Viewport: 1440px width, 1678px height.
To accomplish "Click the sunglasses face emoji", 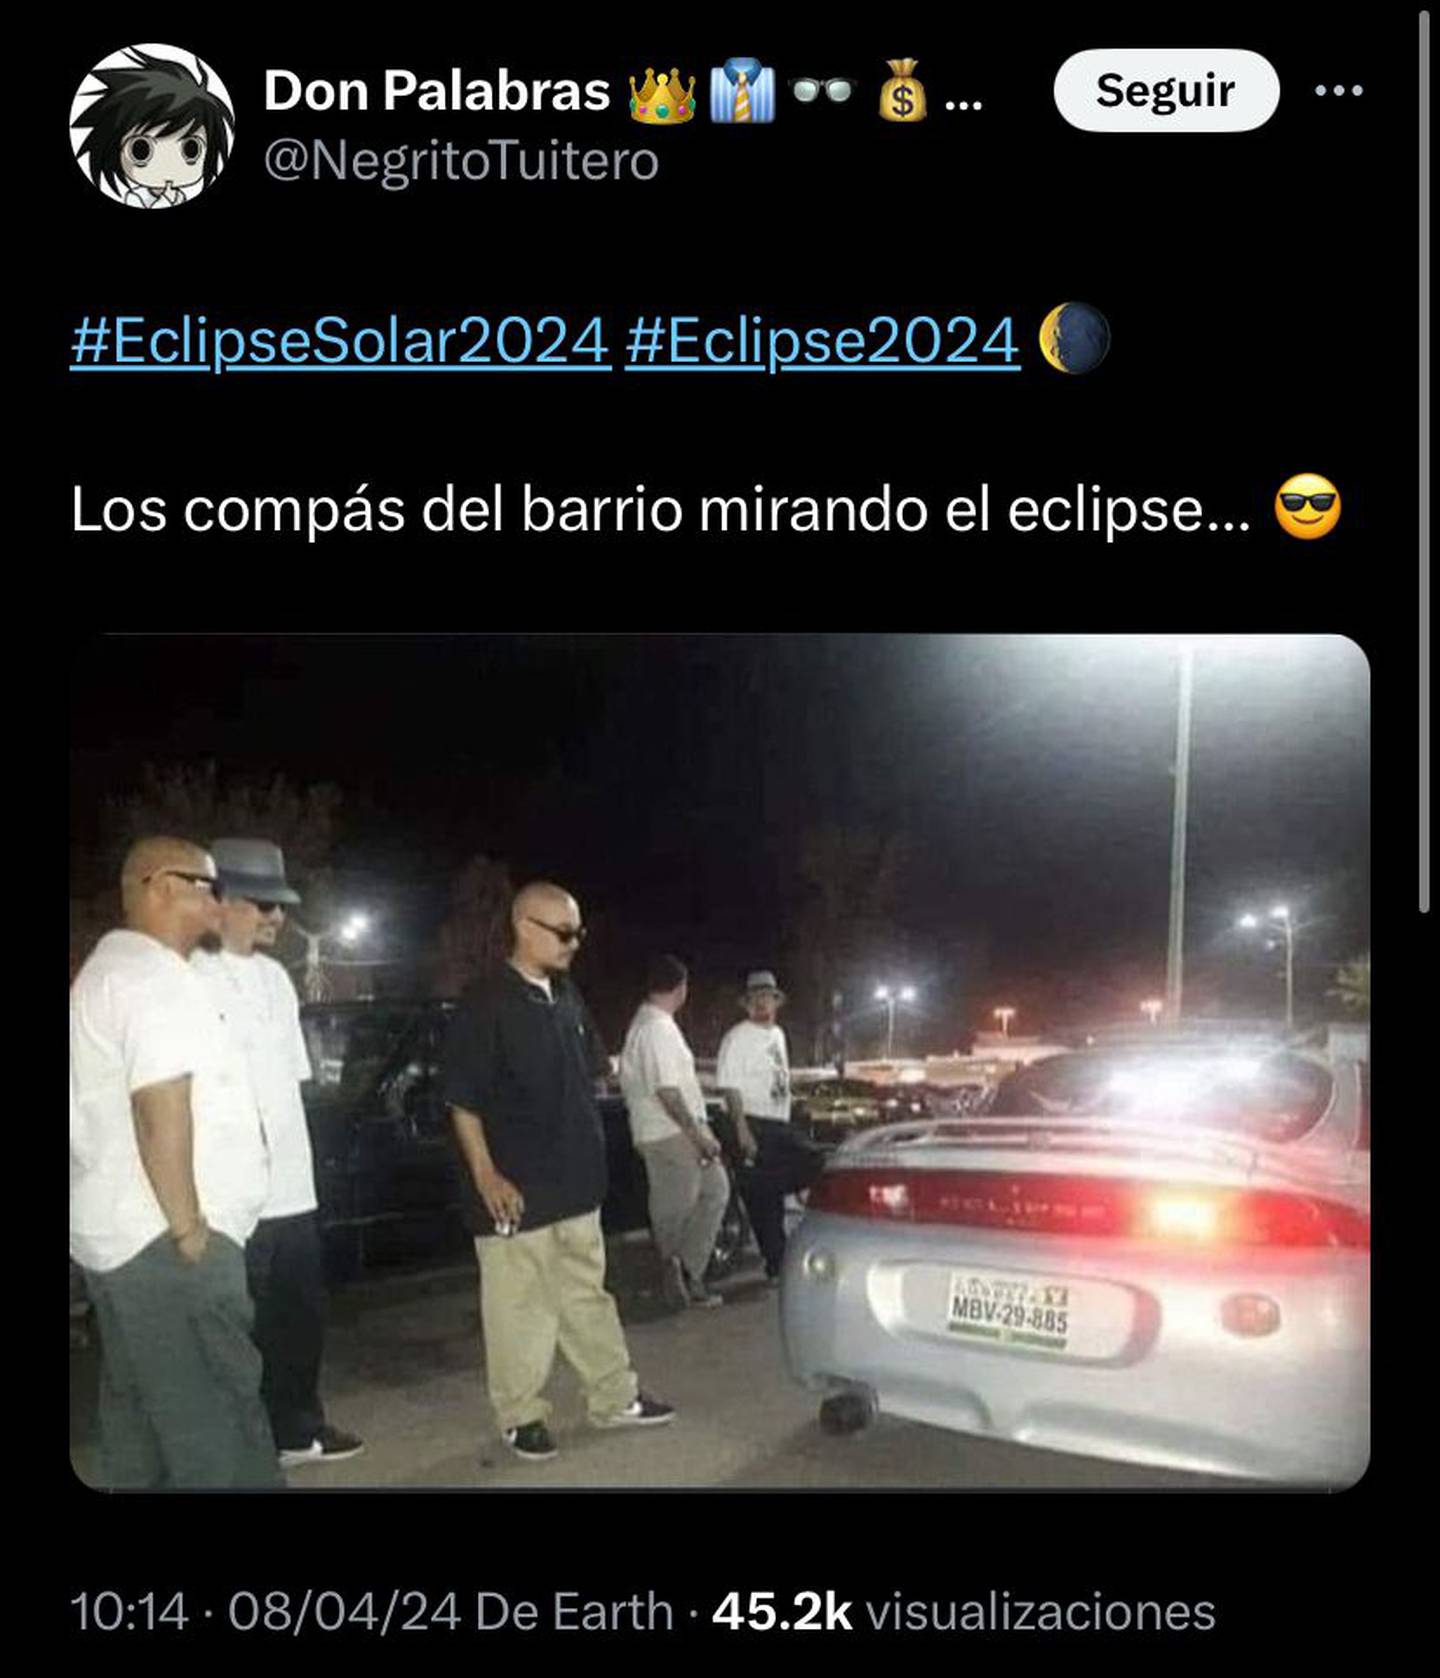I will 1307,510.
